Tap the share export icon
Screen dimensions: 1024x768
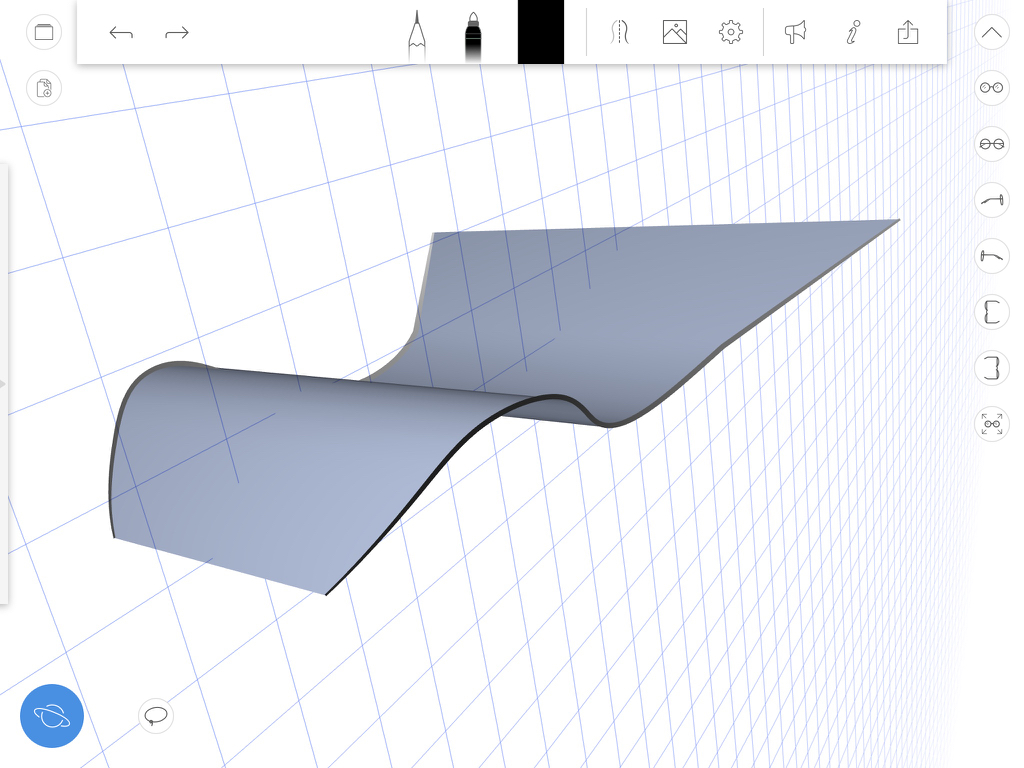pyautogui.click(x=908, y=33)
